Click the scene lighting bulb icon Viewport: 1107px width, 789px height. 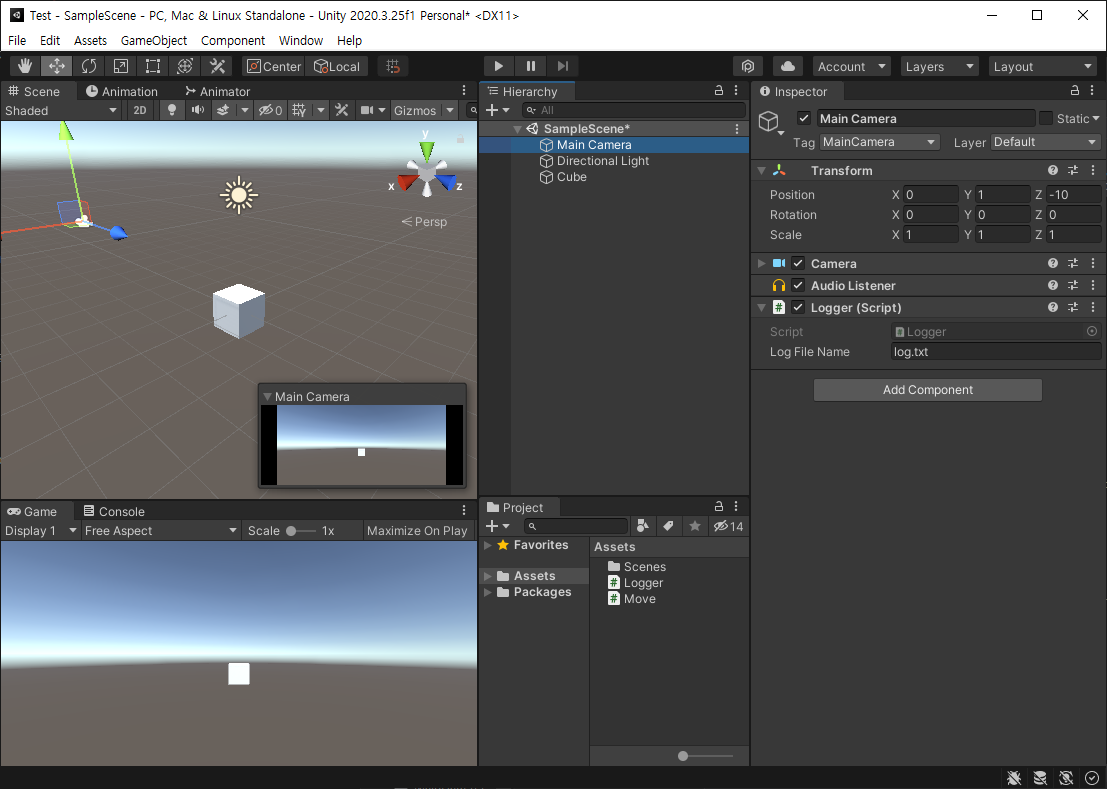[172, 110]
